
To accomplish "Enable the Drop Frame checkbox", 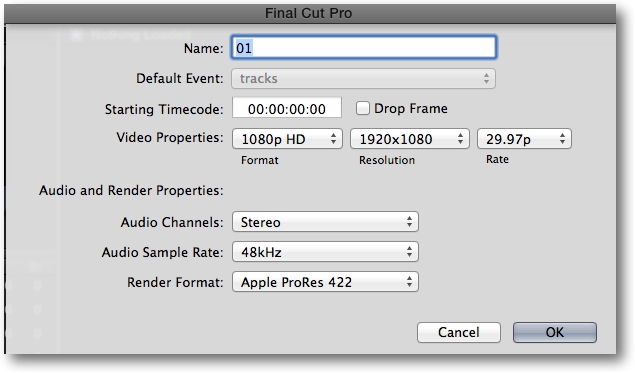I will pos(362,108).
